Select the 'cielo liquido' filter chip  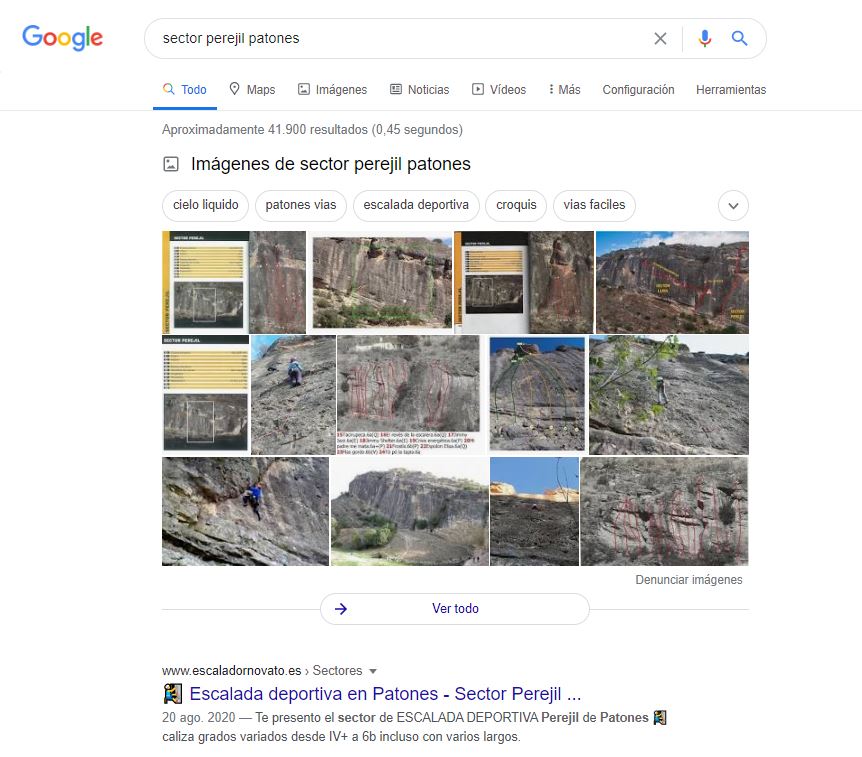pyautogui.click(x=206, y=205)
